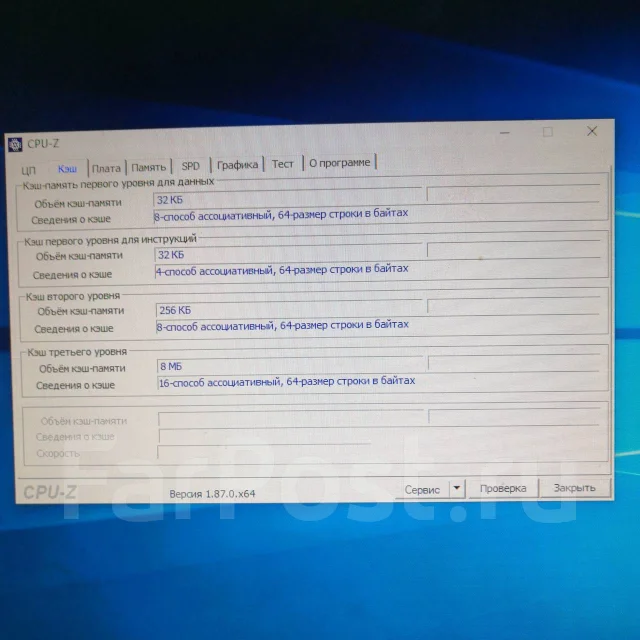Open the О программе tab
This screenshot has width=640, height=640.
tap(340, 162)
